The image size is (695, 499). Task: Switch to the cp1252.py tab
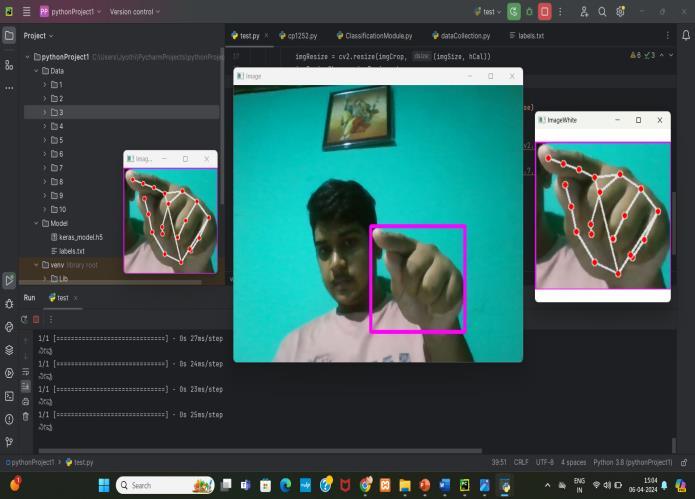click(x=298, y=36)
